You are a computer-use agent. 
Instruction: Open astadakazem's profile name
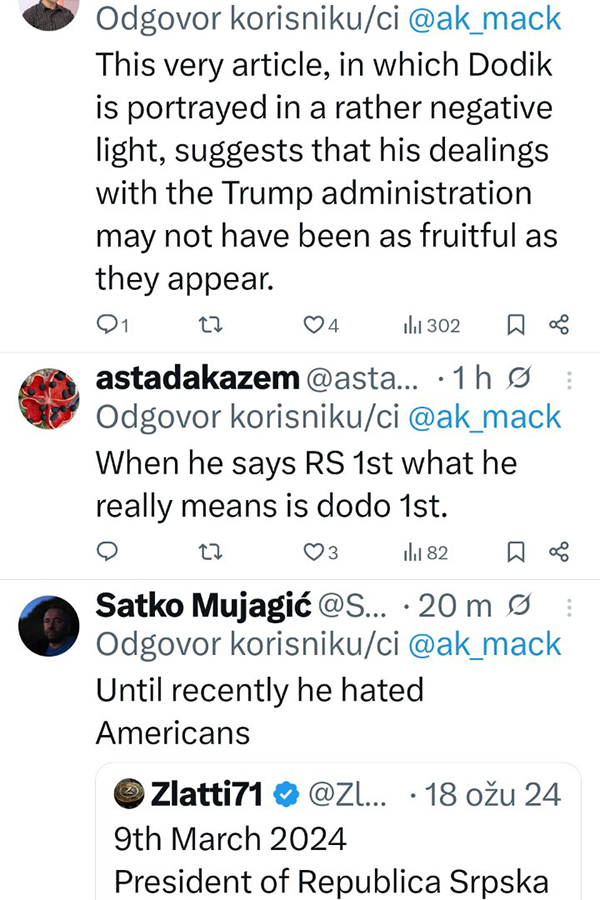197,378
